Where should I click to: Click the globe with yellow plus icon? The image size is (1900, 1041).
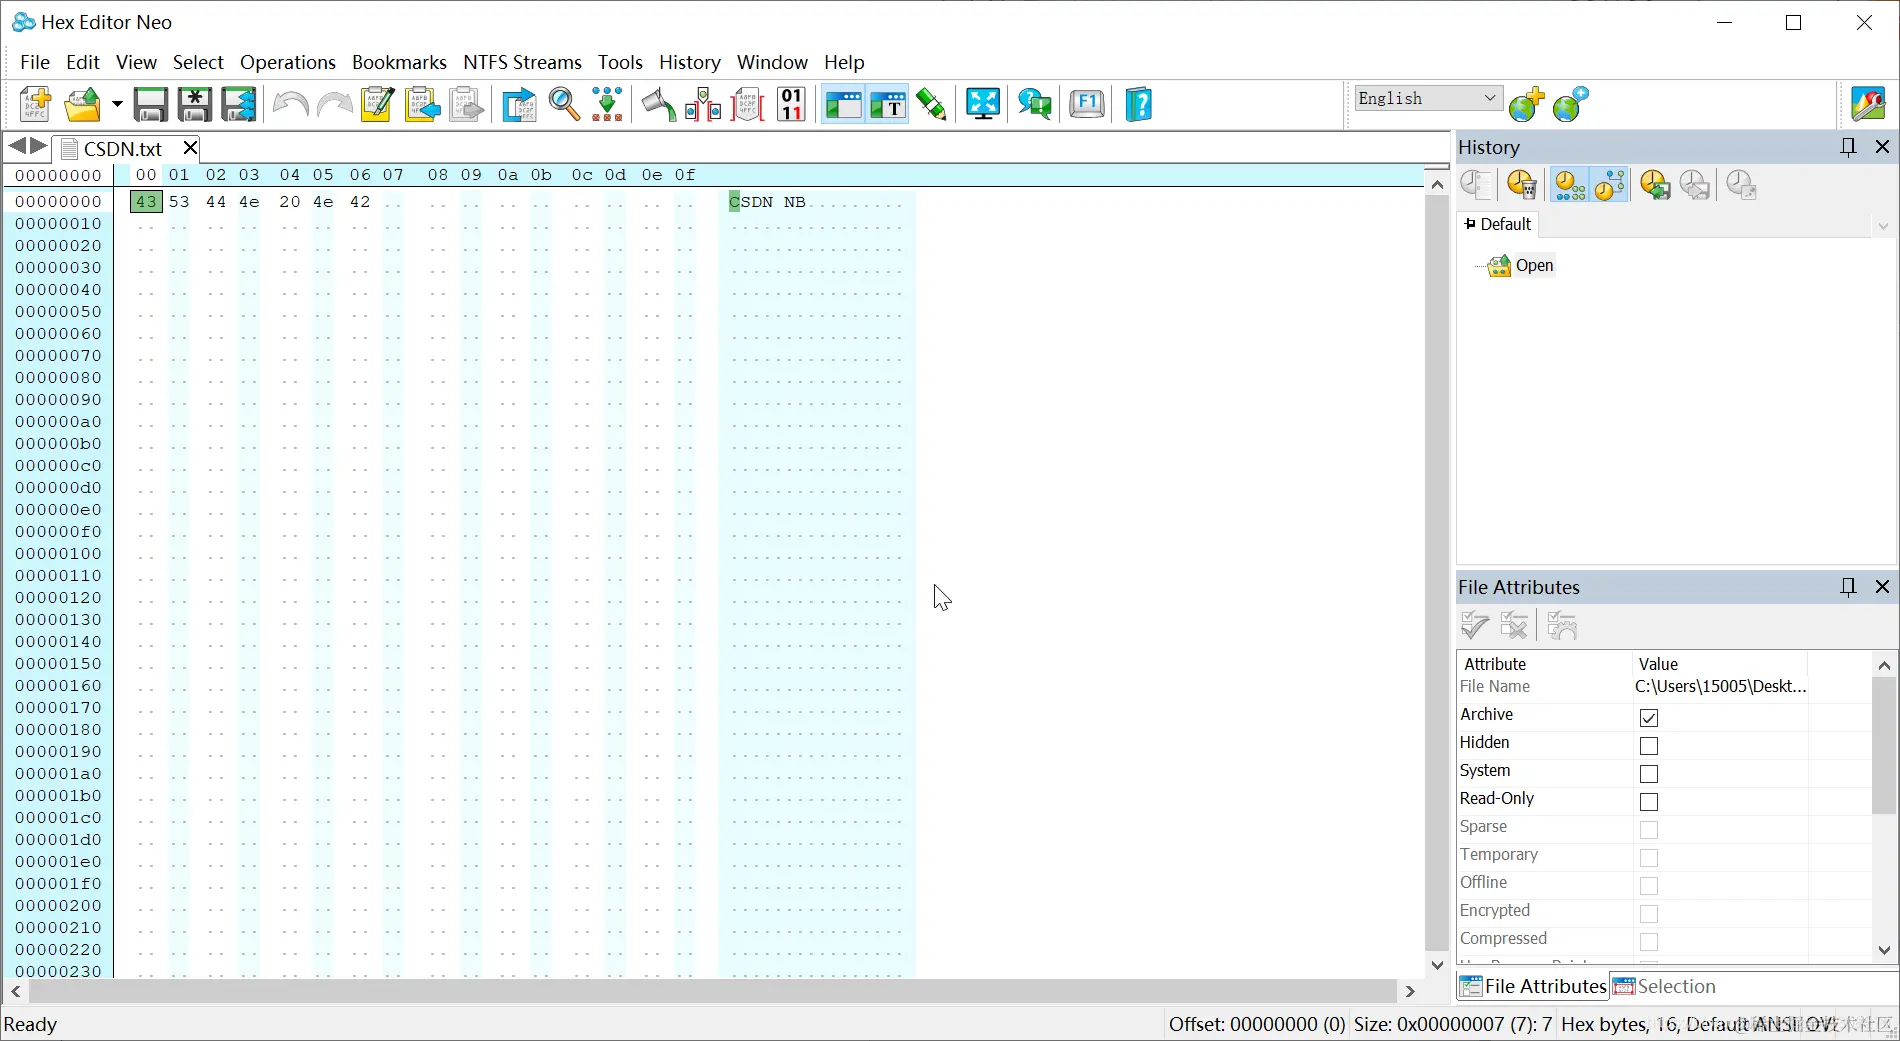pyautogui.click(x=1527, y=104)
